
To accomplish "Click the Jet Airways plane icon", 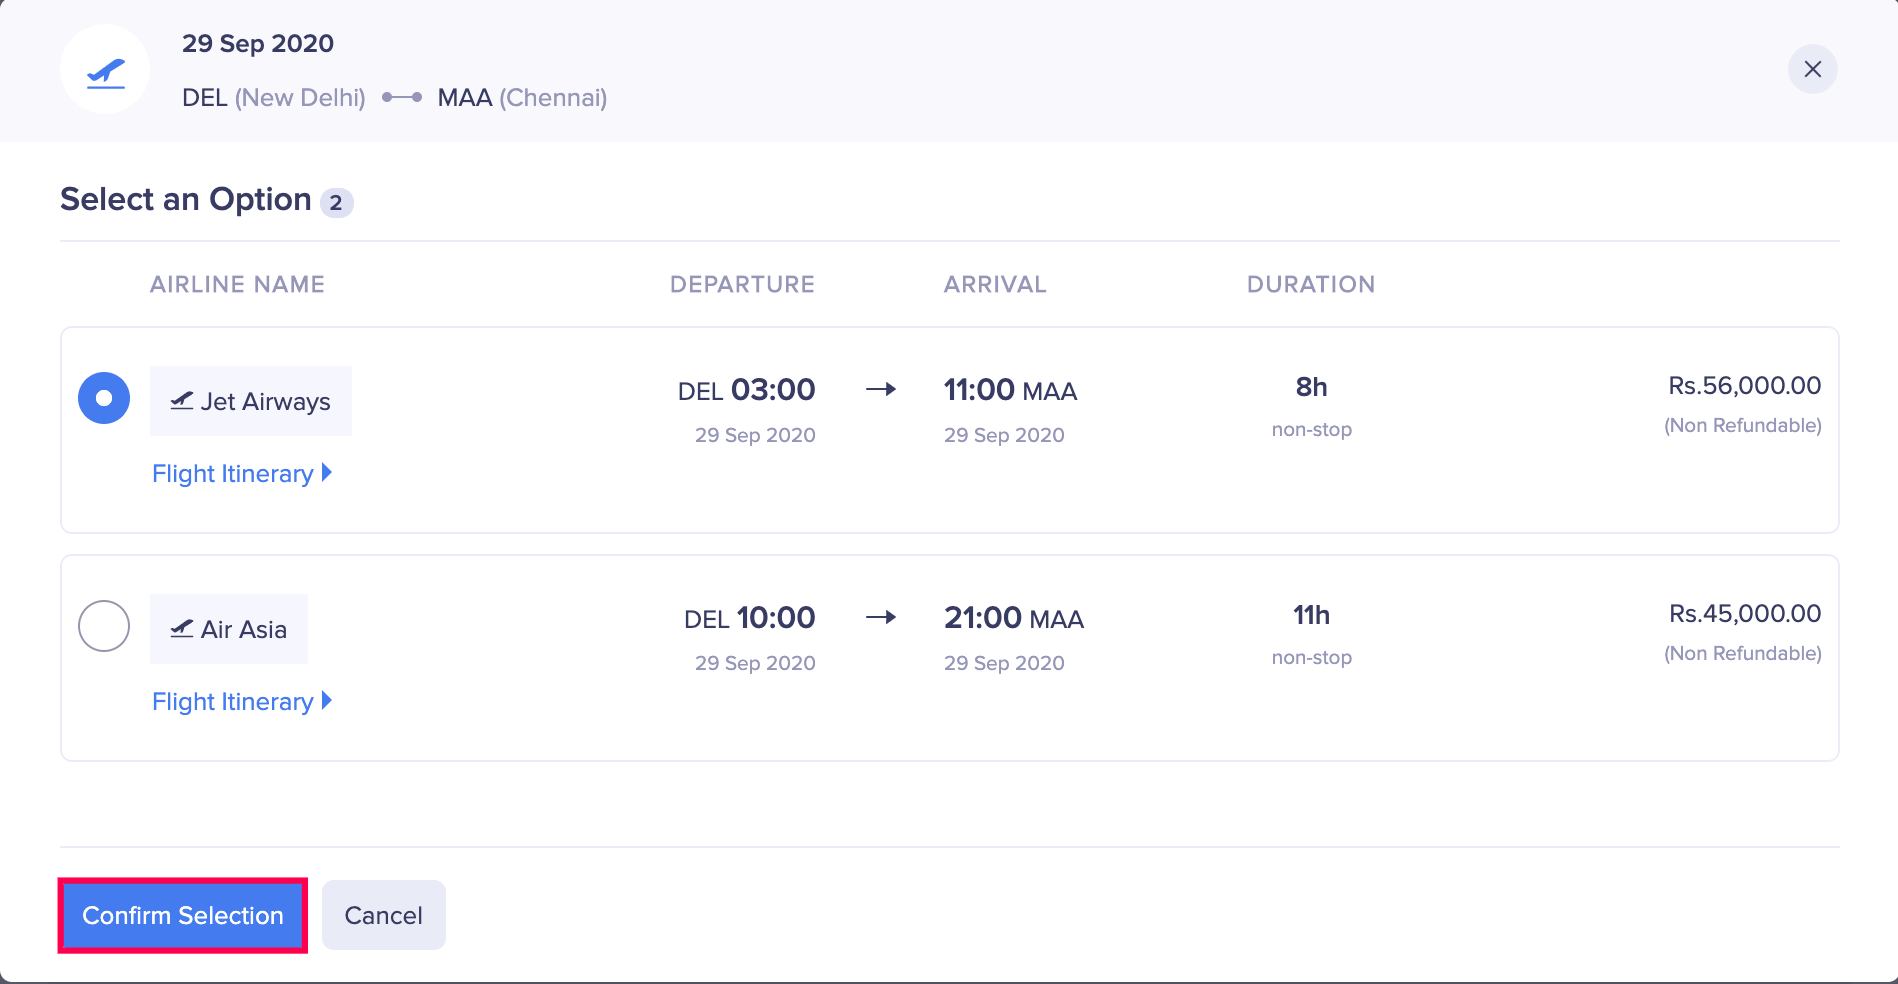I will [x=182, y=401].
